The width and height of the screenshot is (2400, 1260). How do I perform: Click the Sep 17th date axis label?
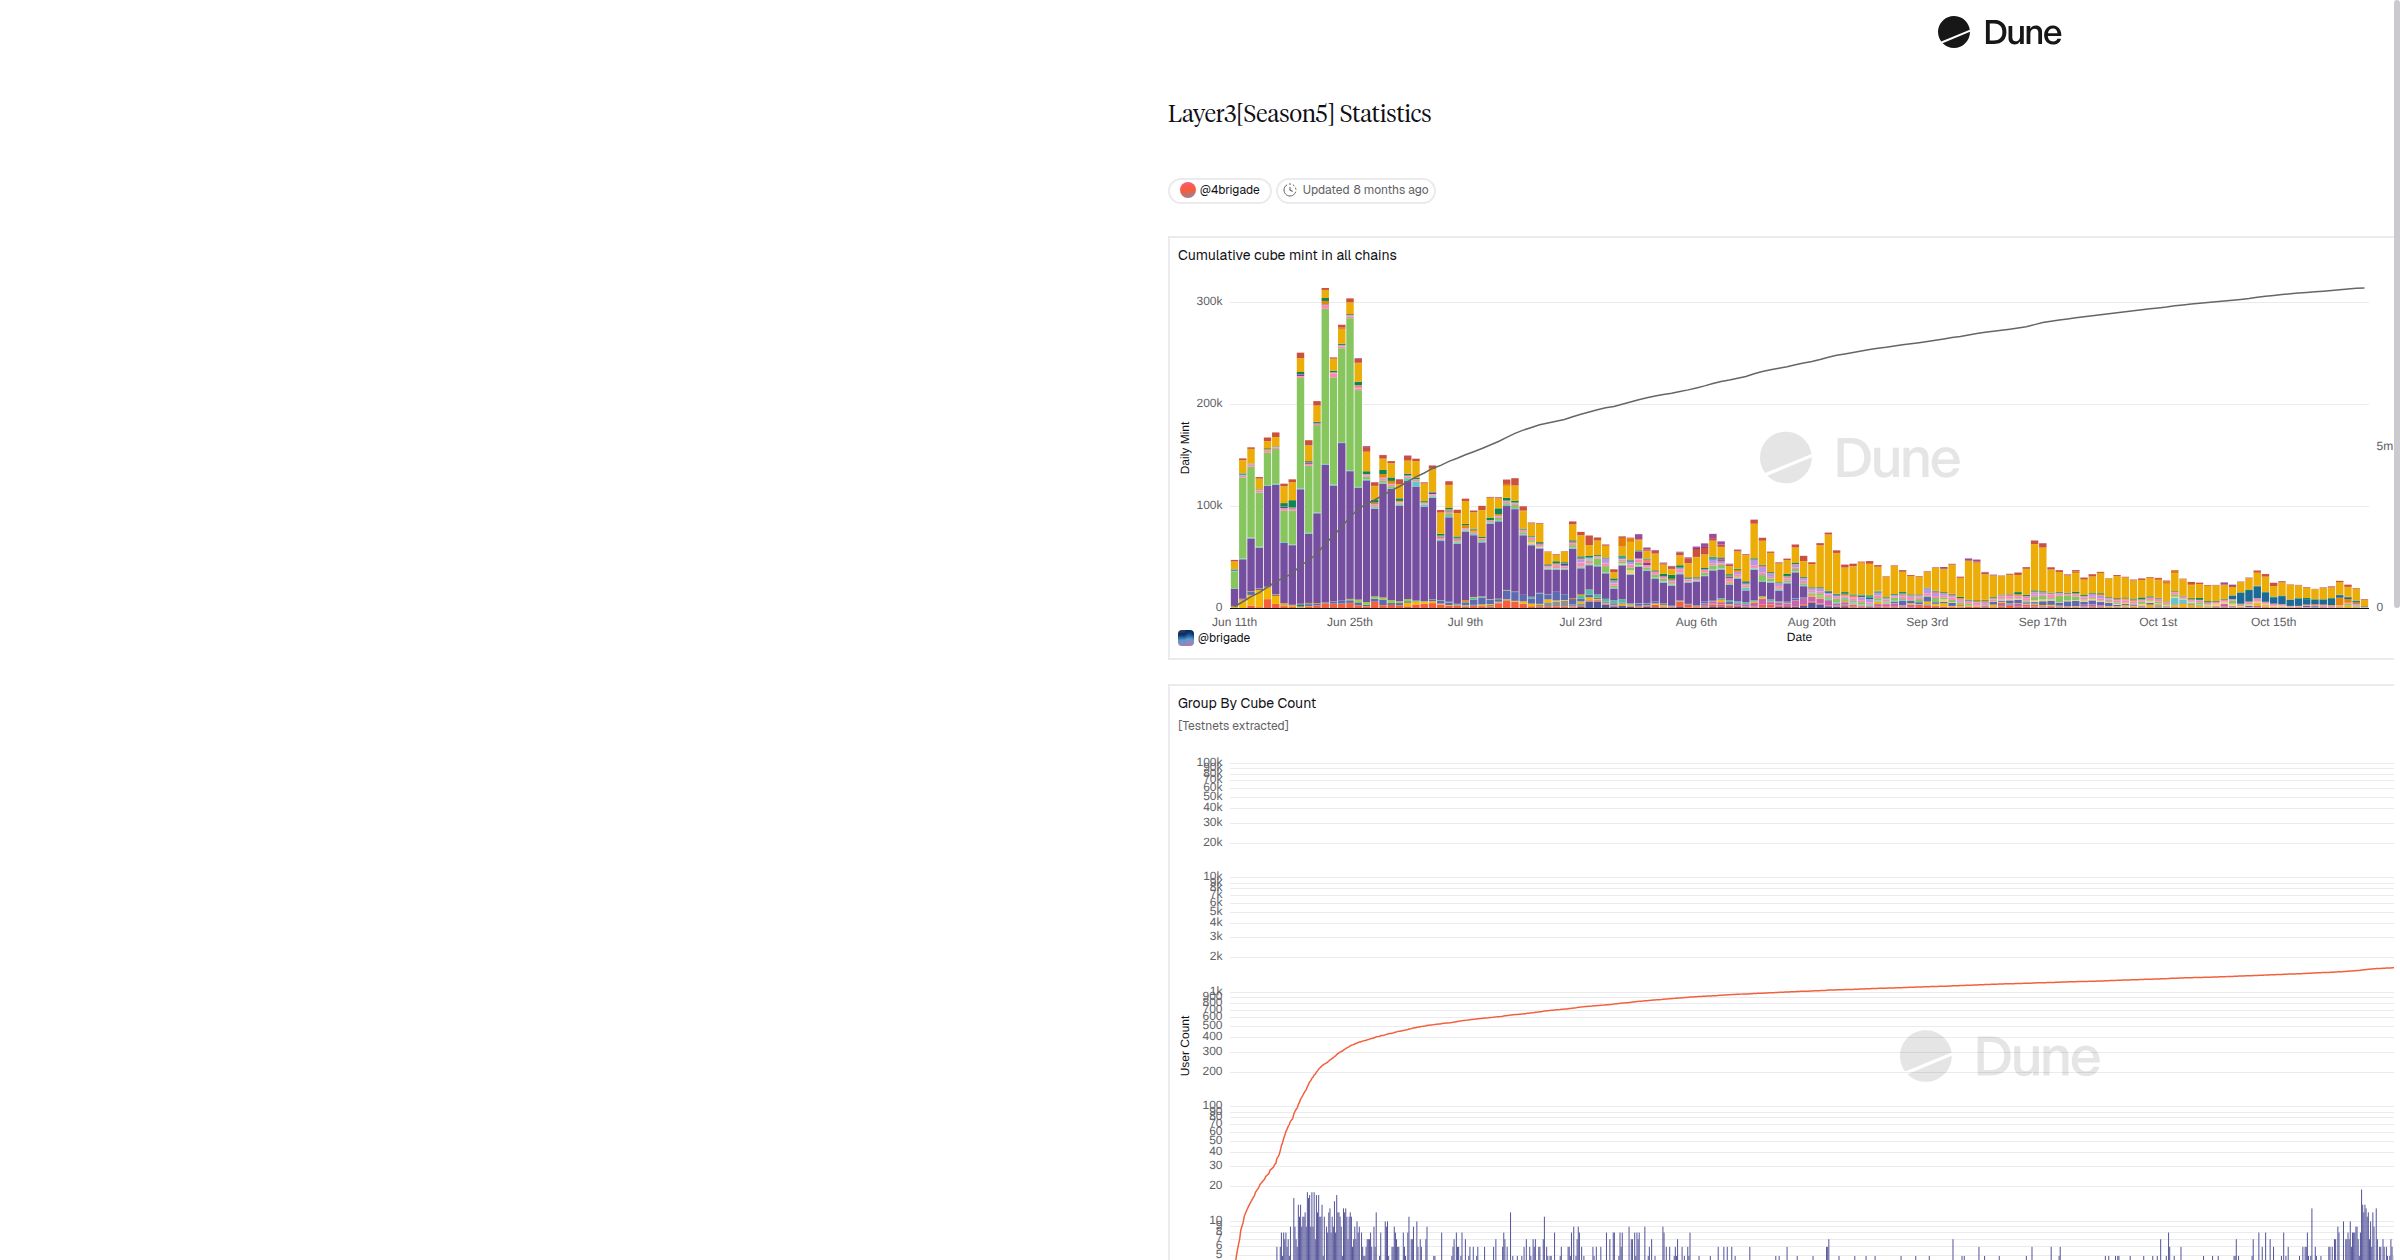pyautogui.click(x=2042, y=622)
